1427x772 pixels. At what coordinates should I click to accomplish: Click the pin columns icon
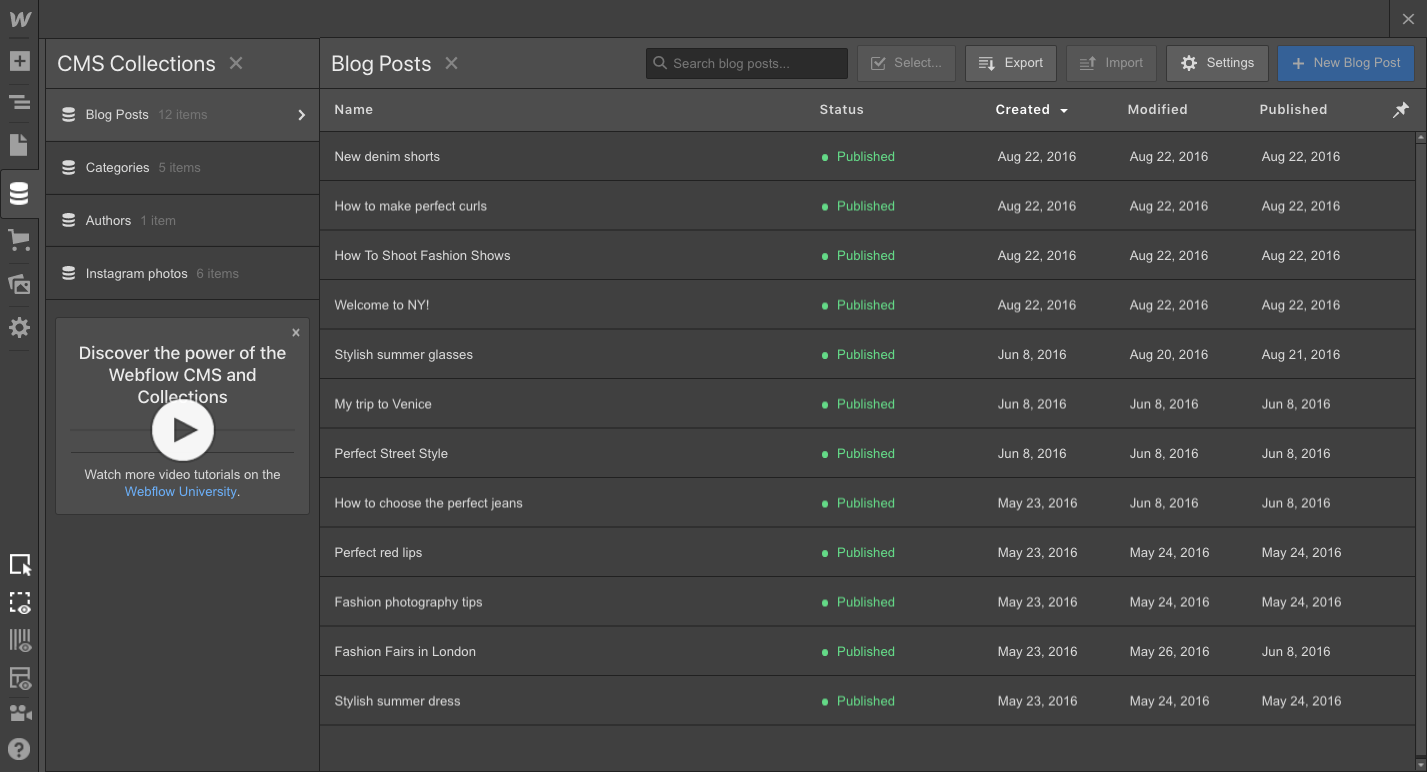coord(1401,110)
